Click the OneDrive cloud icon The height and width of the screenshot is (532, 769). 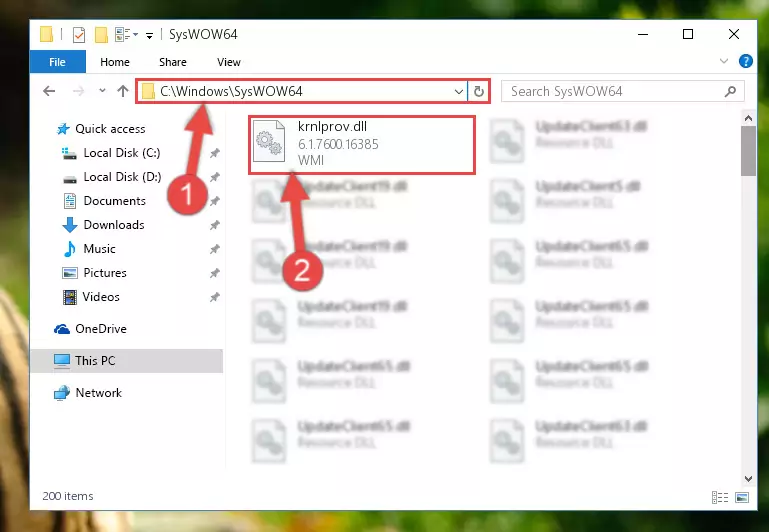point(62,329)
